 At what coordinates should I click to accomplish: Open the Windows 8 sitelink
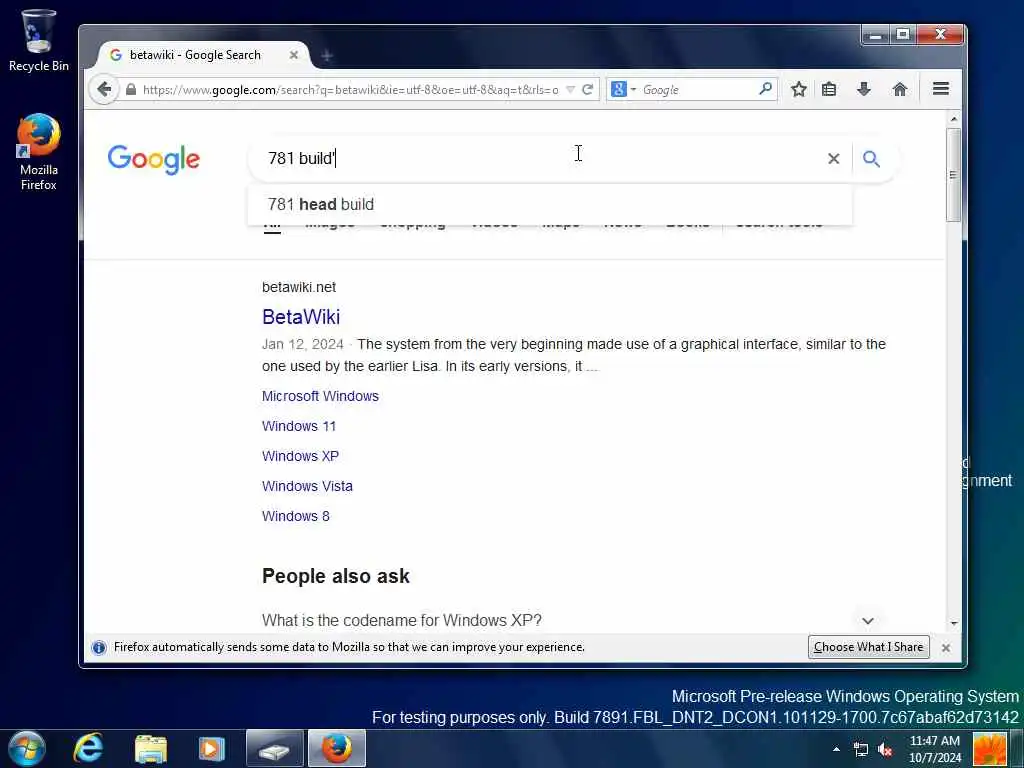(295, 517)
